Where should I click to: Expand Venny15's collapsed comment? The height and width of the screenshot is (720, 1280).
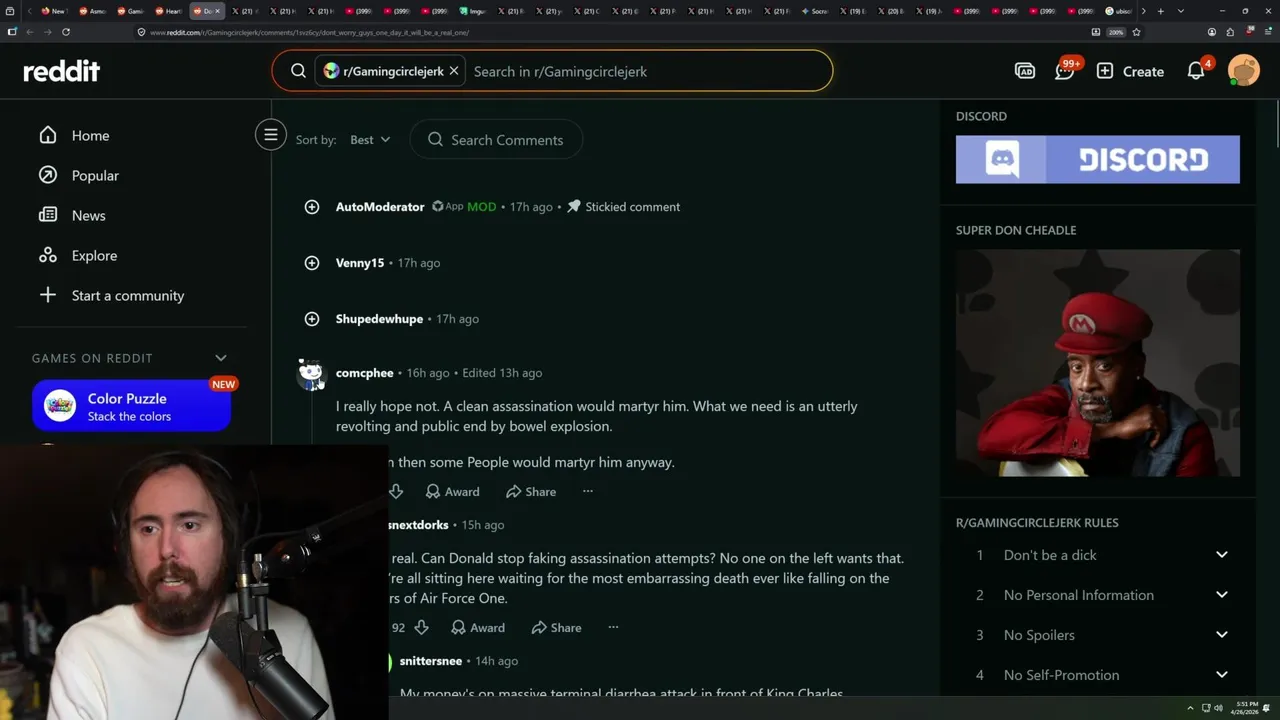tap(312, 263)
